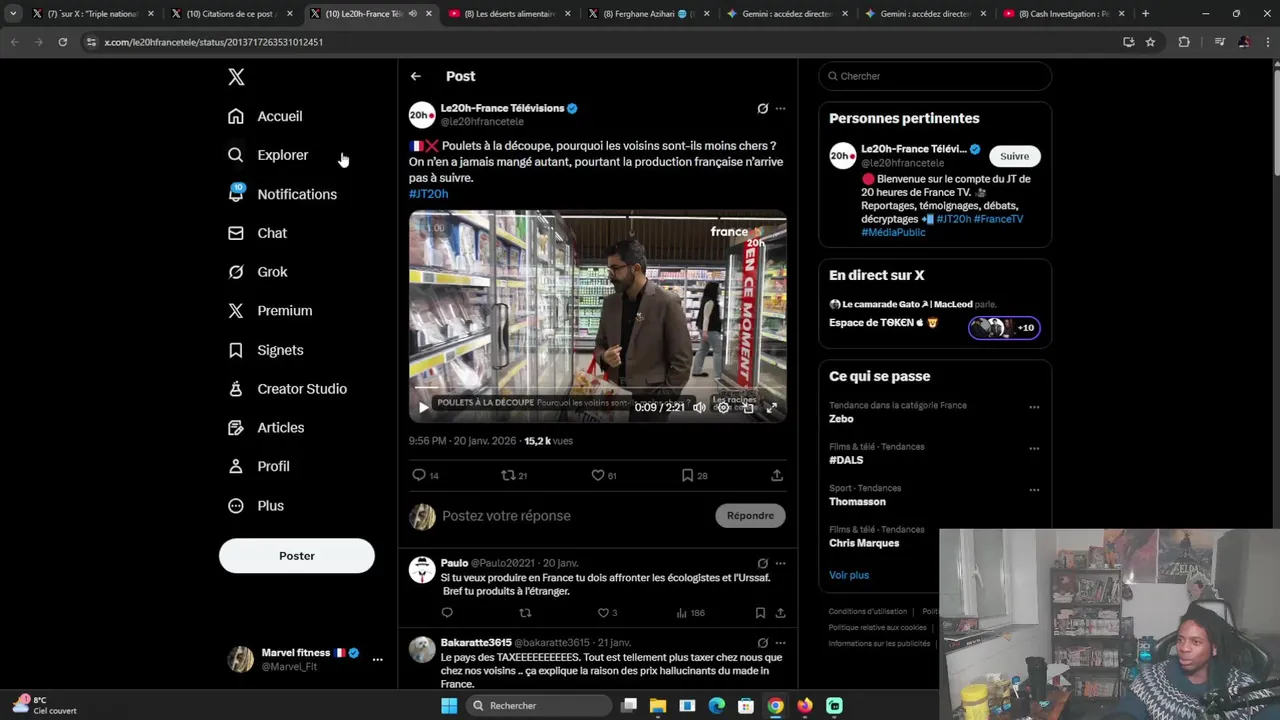
Task: Open tab search dropdown arrow
Action: (x=13, y=14)
